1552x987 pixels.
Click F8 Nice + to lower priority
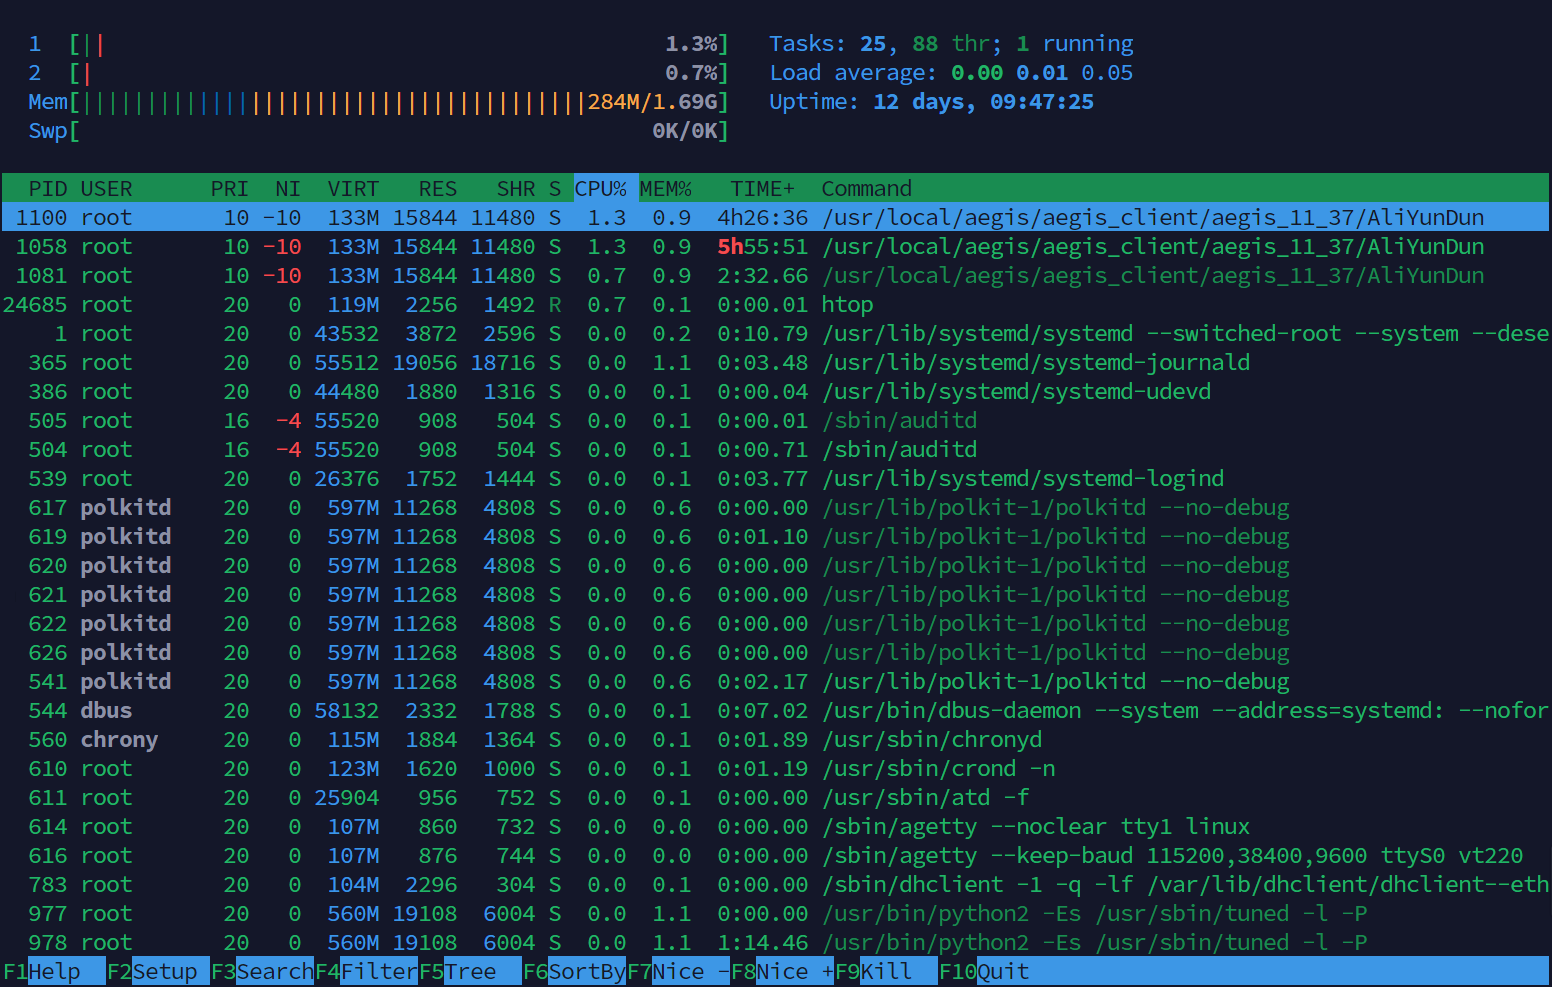pos(782,971)
